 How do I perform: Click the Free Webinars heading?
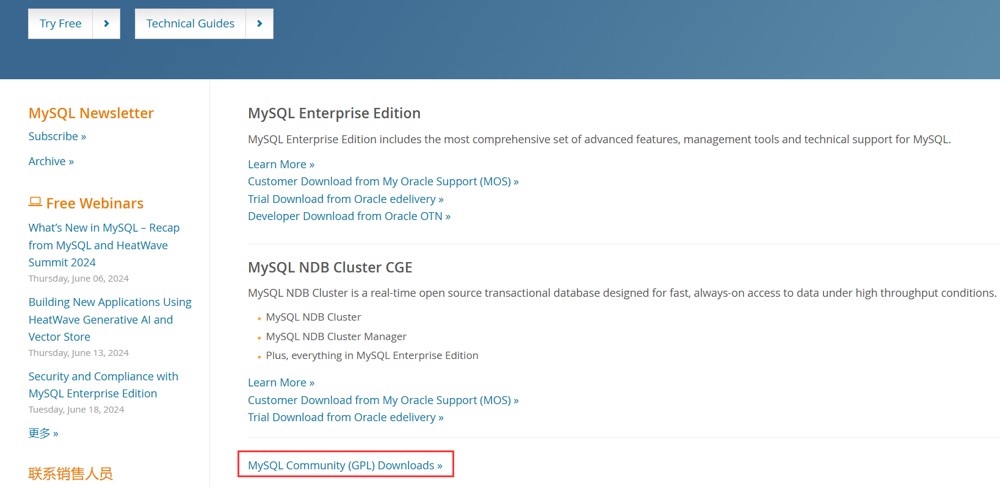94,203
